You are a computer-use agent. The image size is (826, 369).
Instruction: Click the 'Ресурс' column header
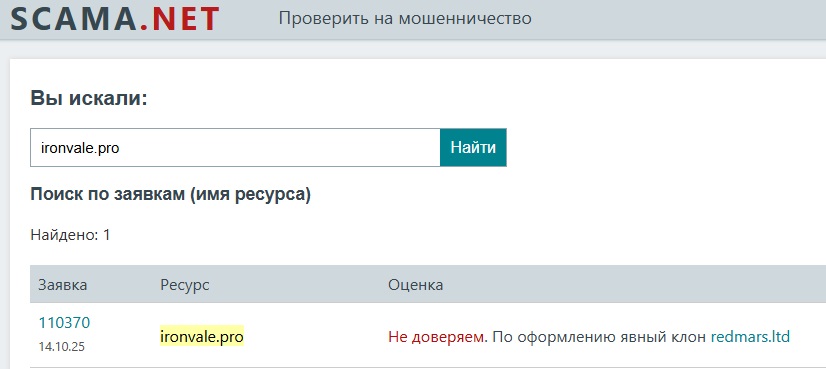click(185, 285)
